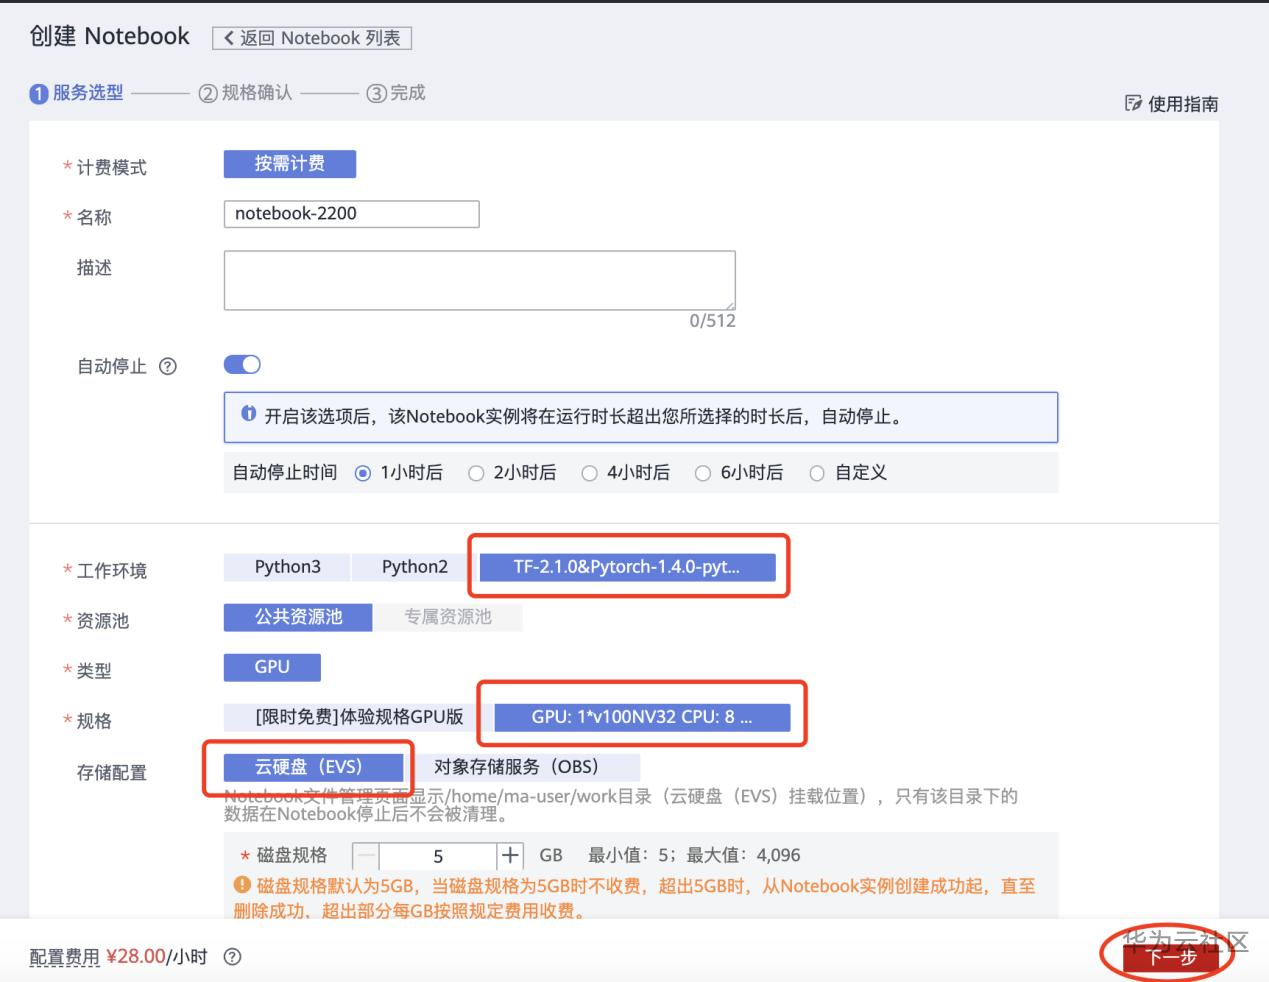Select the GPU type

(x=272, y=667)
